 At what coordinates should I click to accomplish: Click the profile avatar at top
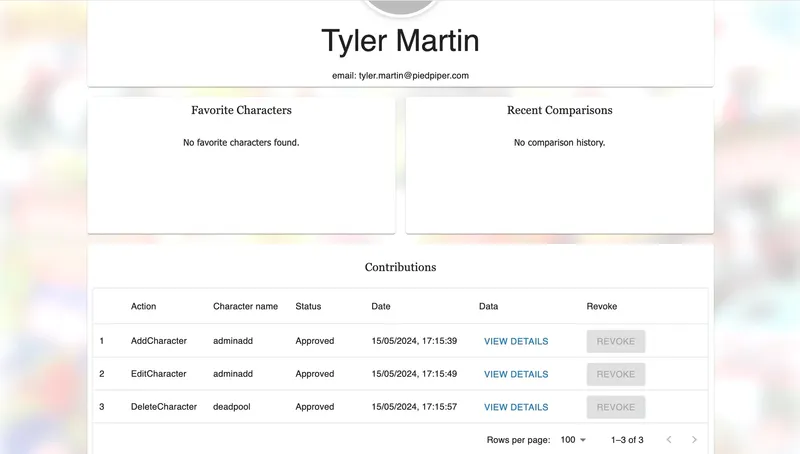coord(401,6)
